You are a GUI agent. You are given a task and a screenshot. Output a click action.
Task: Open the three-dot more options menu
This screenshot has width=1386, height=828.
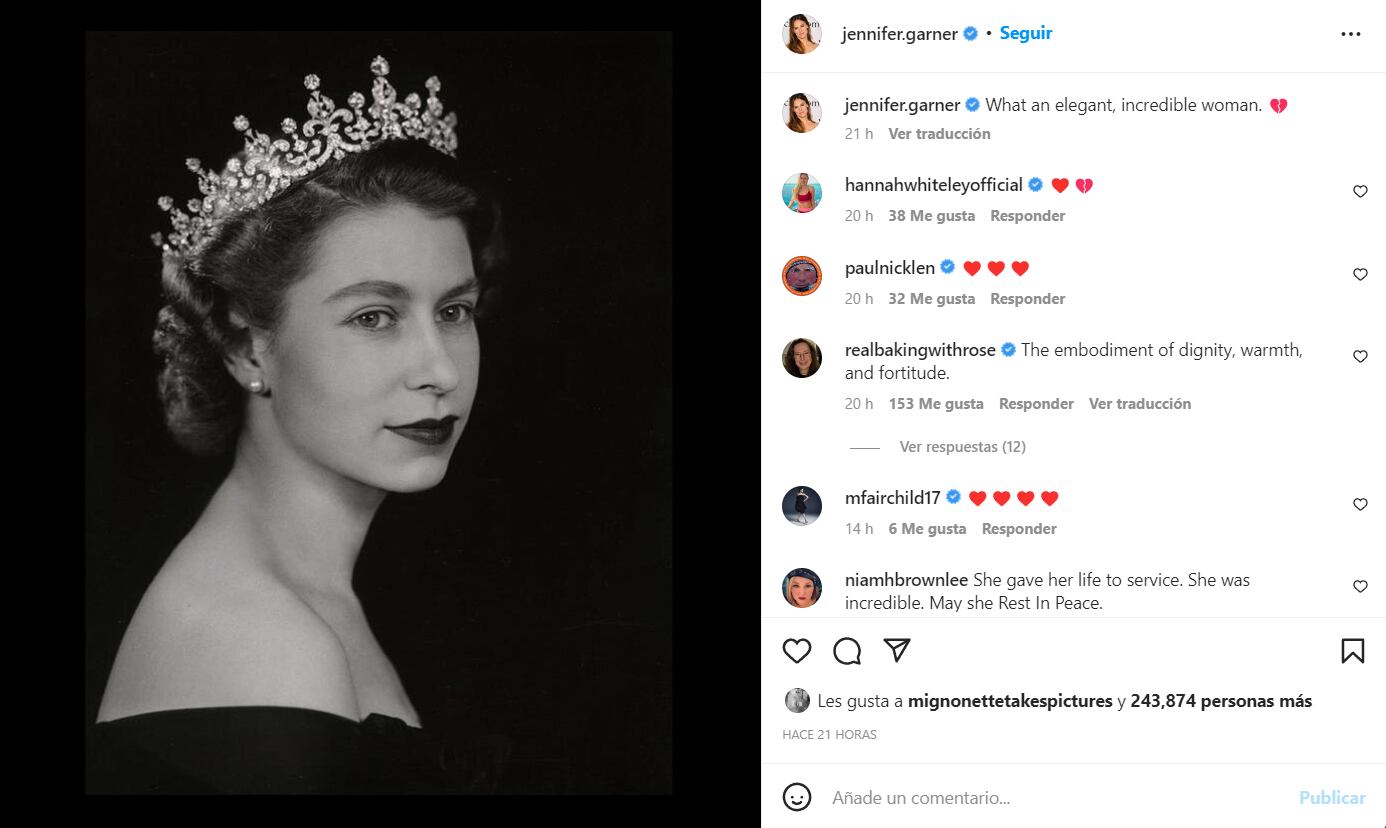(x=1351, y=34)
